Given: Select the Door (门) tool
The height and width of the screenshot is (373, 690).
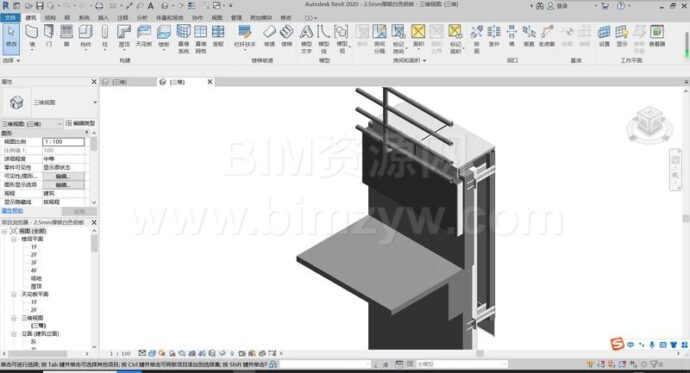Looking at the screenshot, I should tap(49, 36).
